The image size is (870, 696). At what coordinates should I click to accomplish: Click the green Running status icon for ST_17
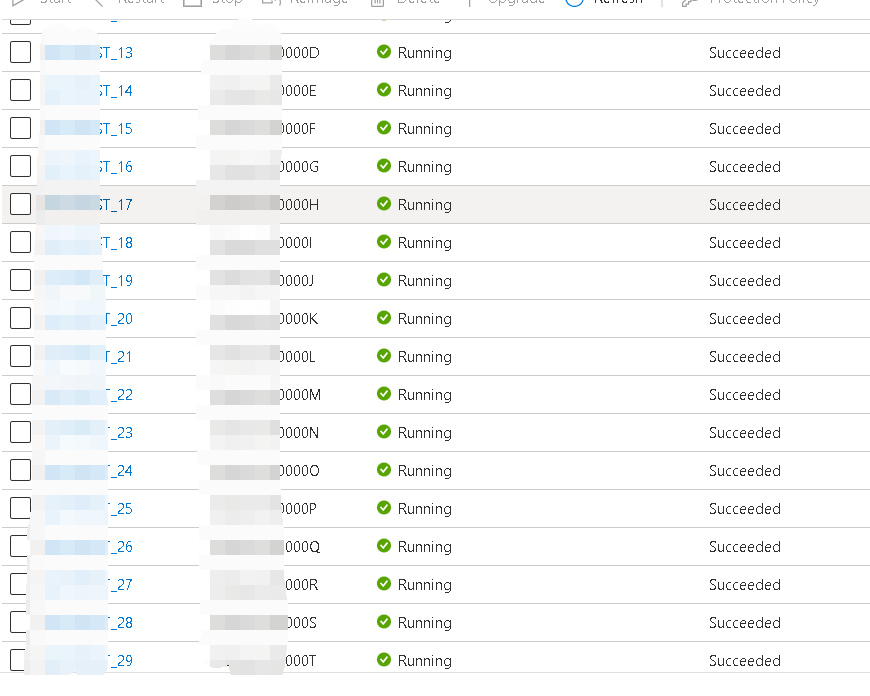pyautogui.click(x=384, y=204)
